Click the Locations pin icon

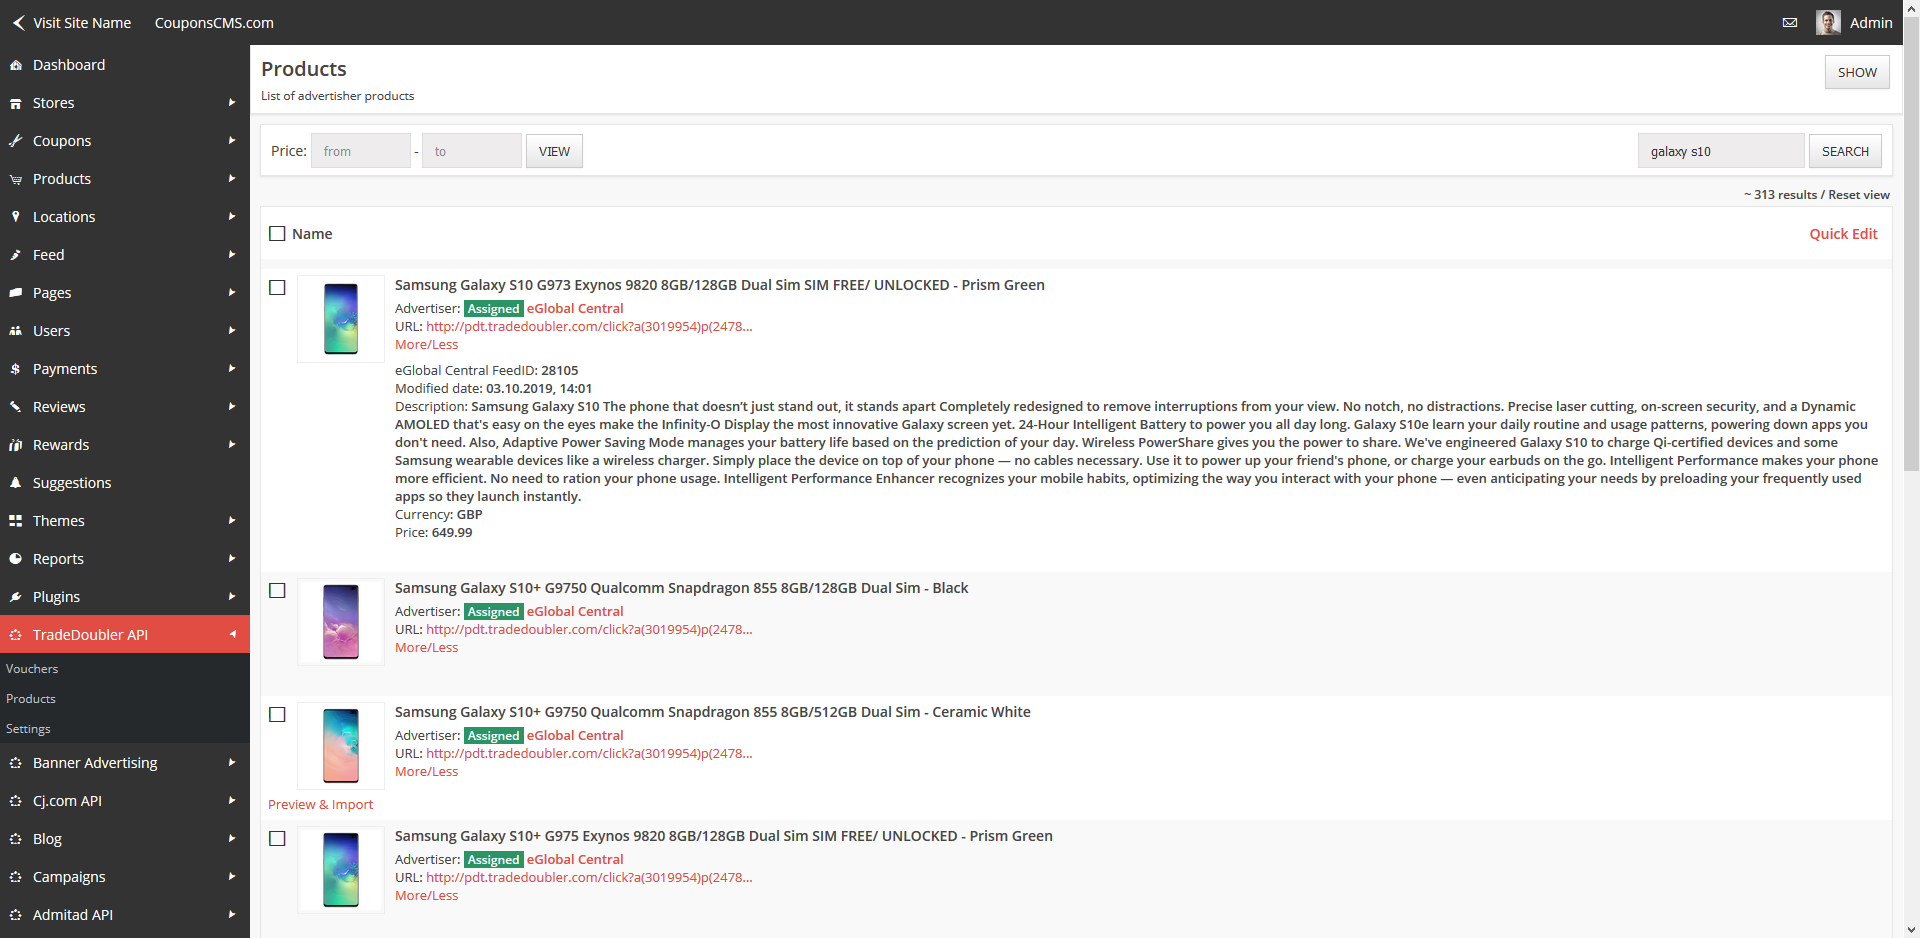click(15, 217)
